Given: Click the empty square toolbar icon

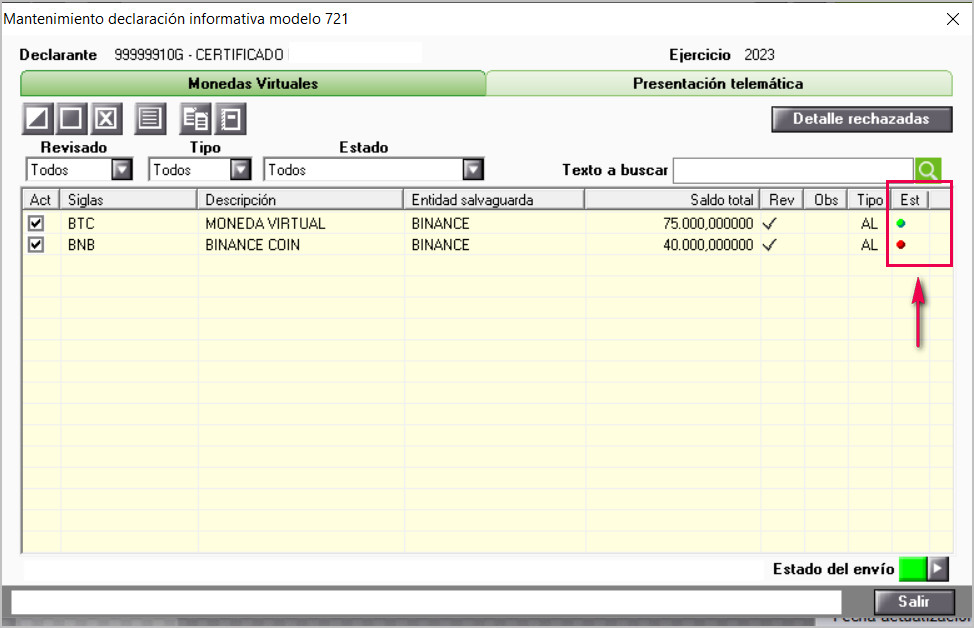Looking at the screenshot, I should (71, 119).
